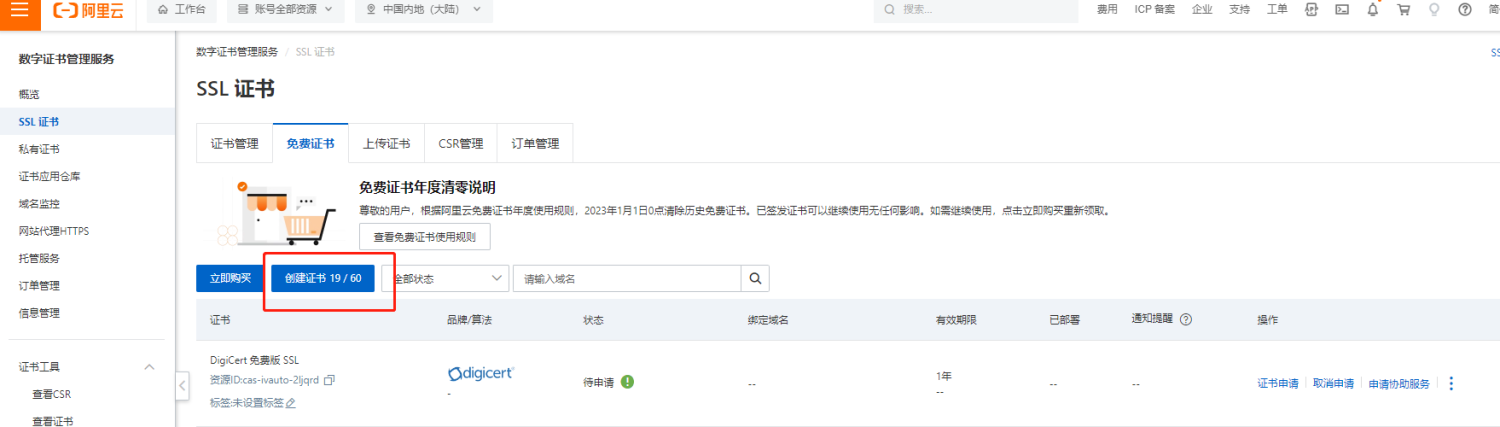Click the Cloud Shell terminal icon
This screenshot has width=1500, height=427.
click(x=1342, y=10)
